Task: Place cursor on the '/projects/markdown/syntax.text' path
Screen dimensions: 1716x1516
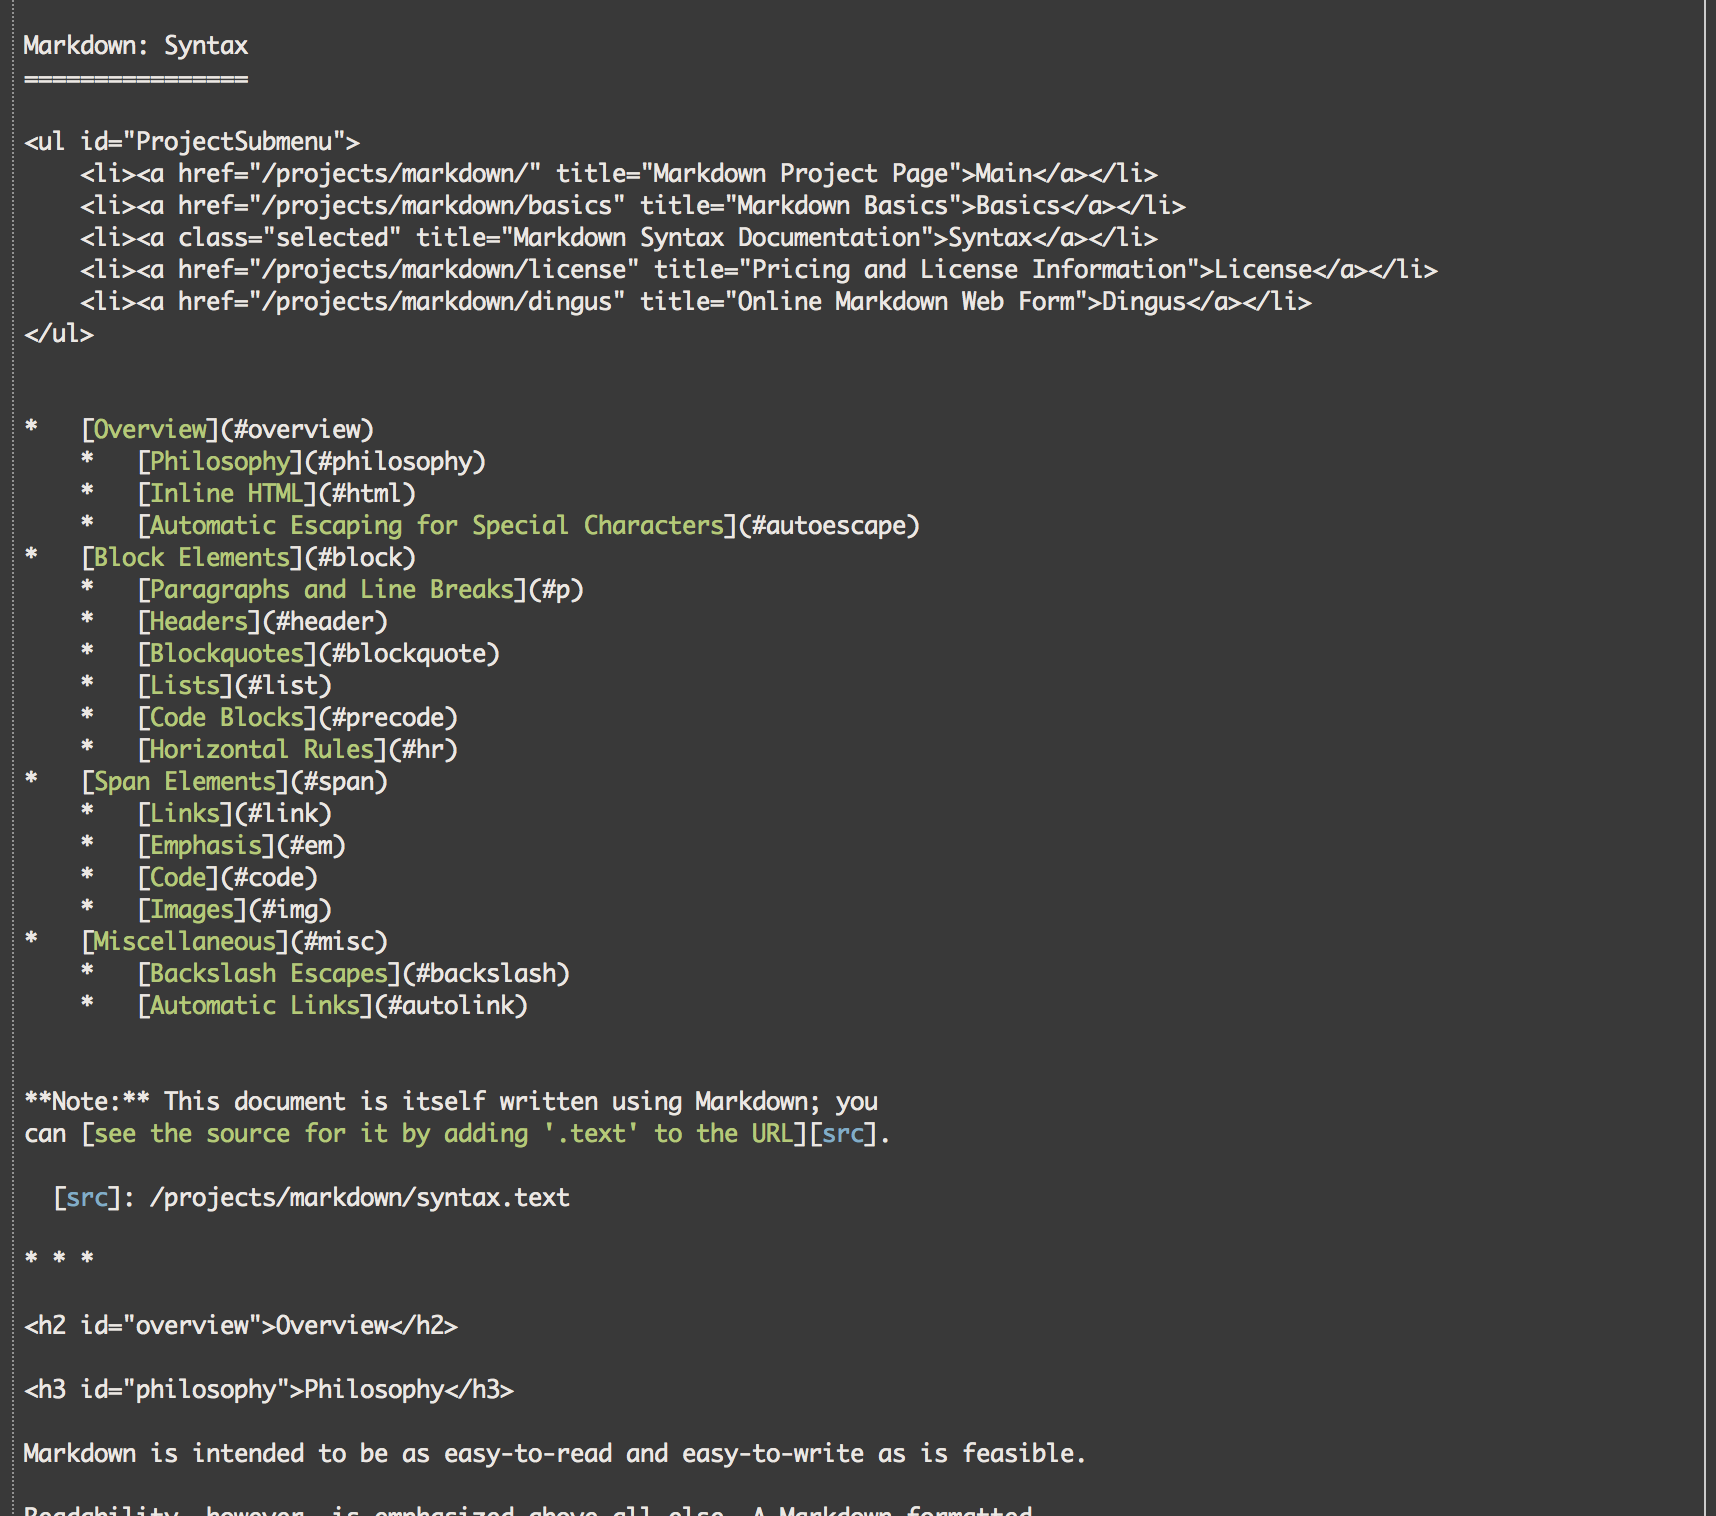Action: pyautogui.click(x=359, y=1198)
